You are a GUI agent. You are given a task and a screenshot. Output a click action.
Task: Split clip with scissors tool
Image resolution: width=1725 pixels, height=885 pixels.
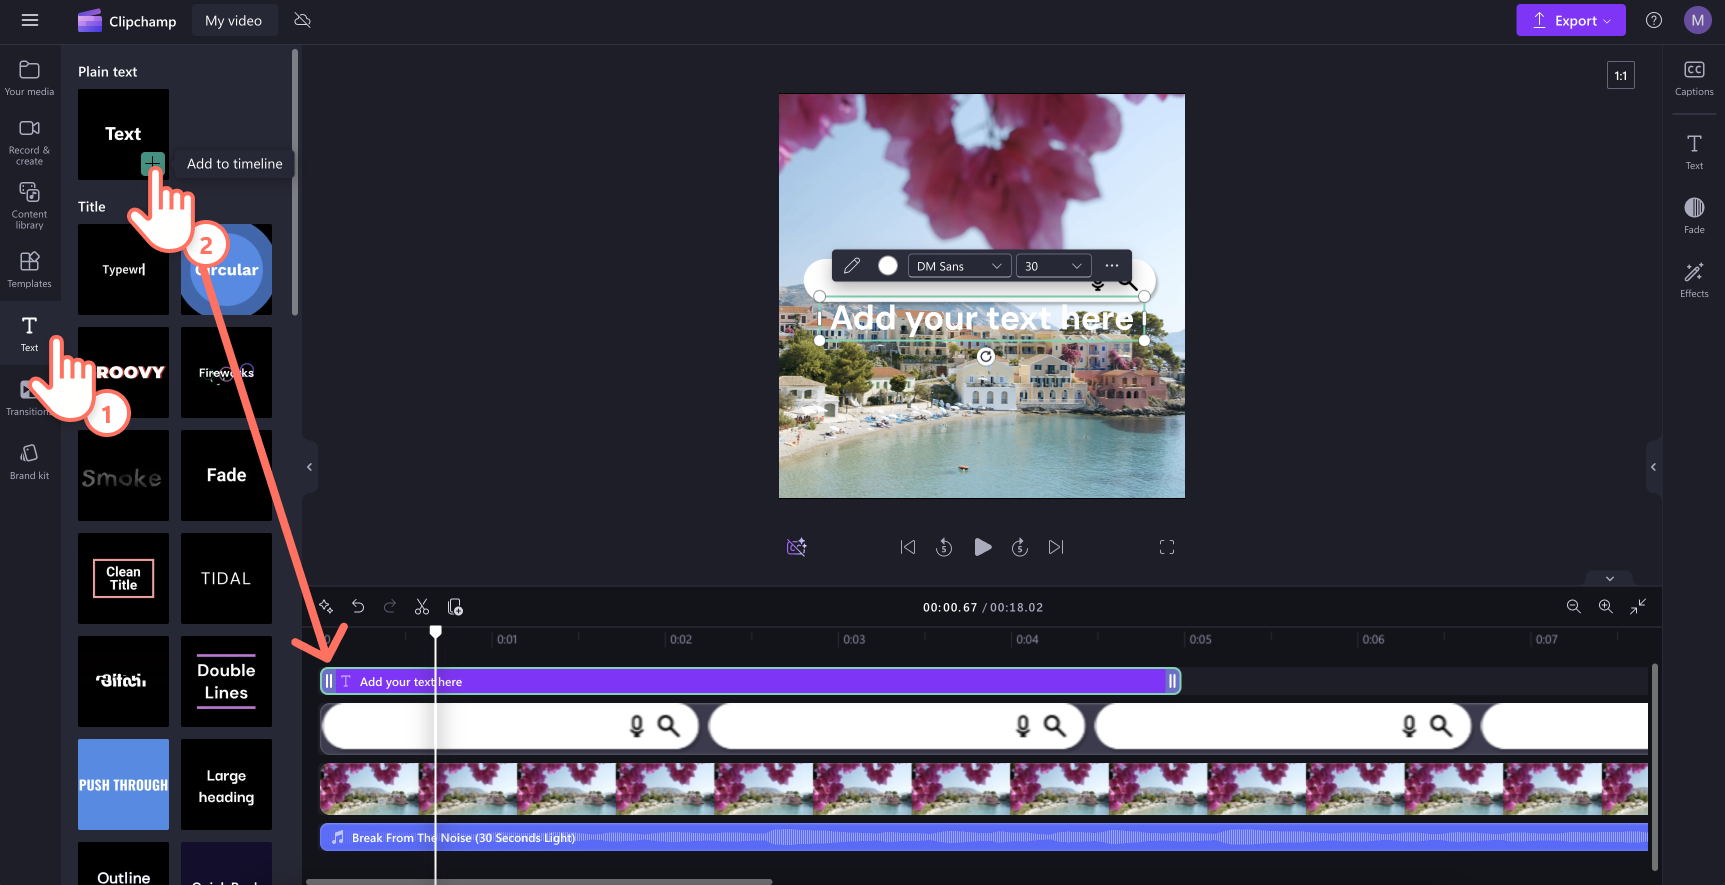(422, 606)
